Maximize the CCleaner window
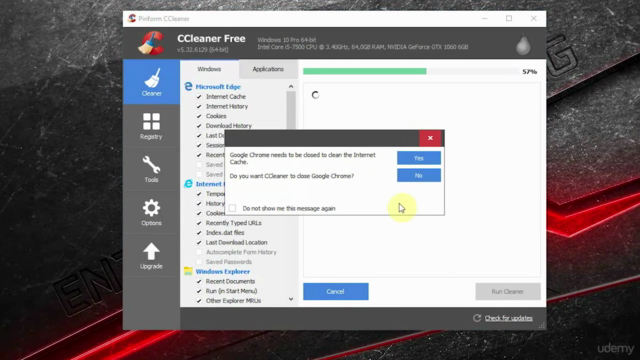Viewport: 640px width, 360px height. click(509, 18)
